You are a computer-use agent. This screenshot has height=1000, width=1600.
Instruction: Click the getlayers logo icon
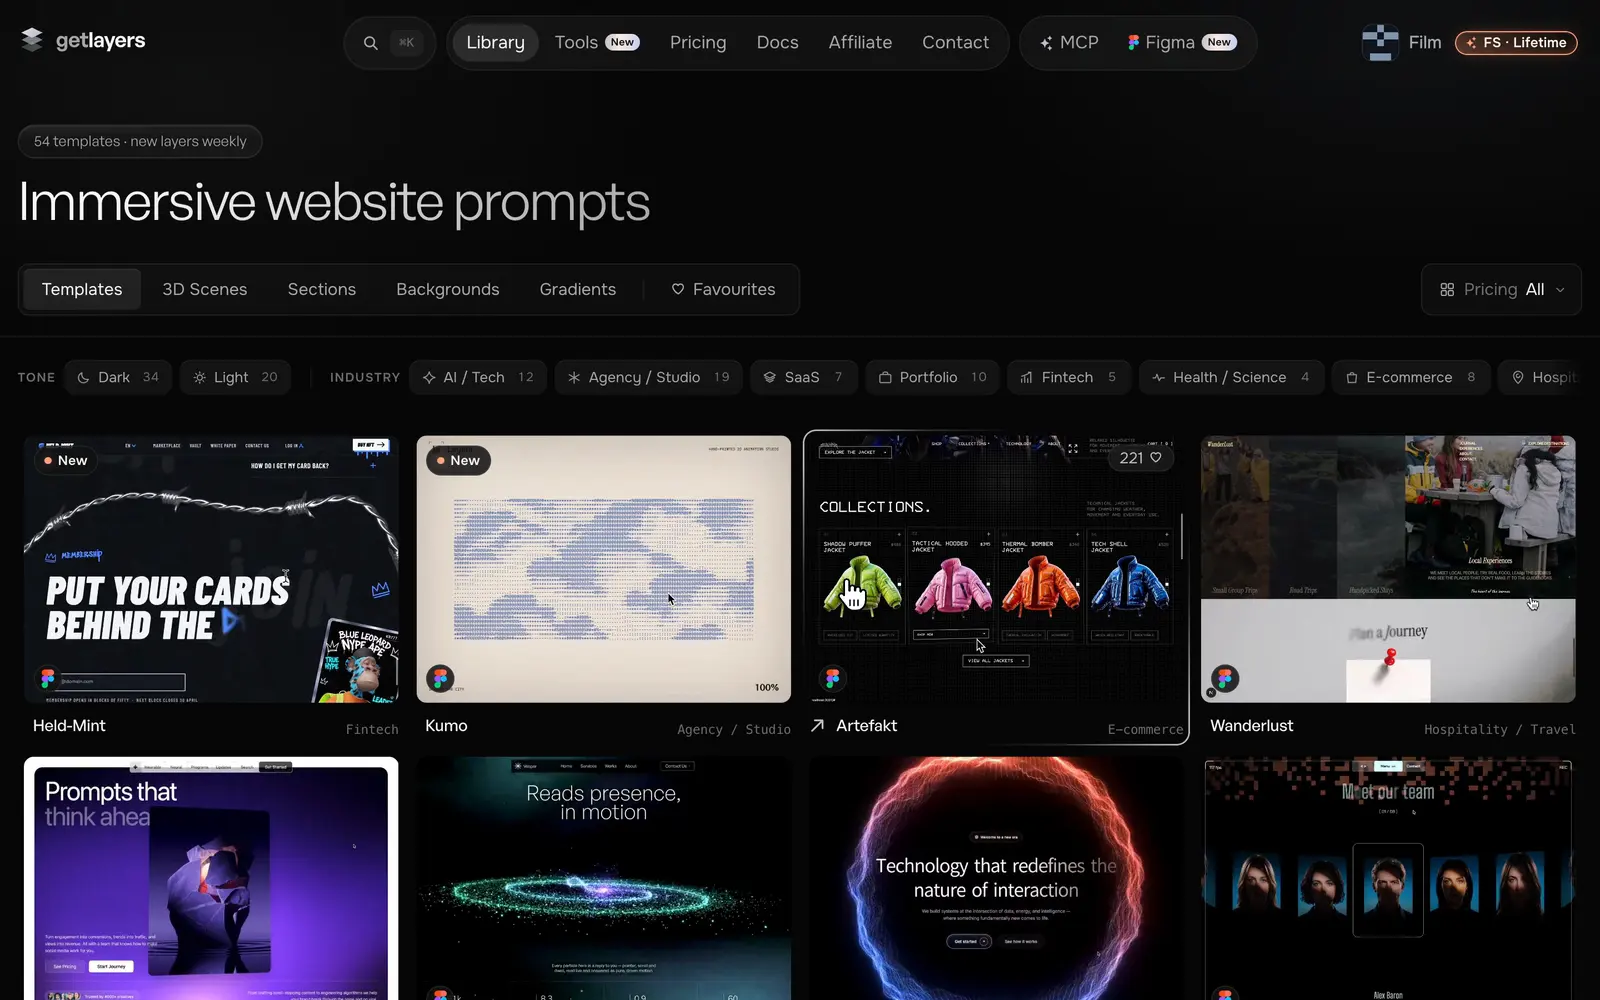pyautogui.click(x=32, y=40)
